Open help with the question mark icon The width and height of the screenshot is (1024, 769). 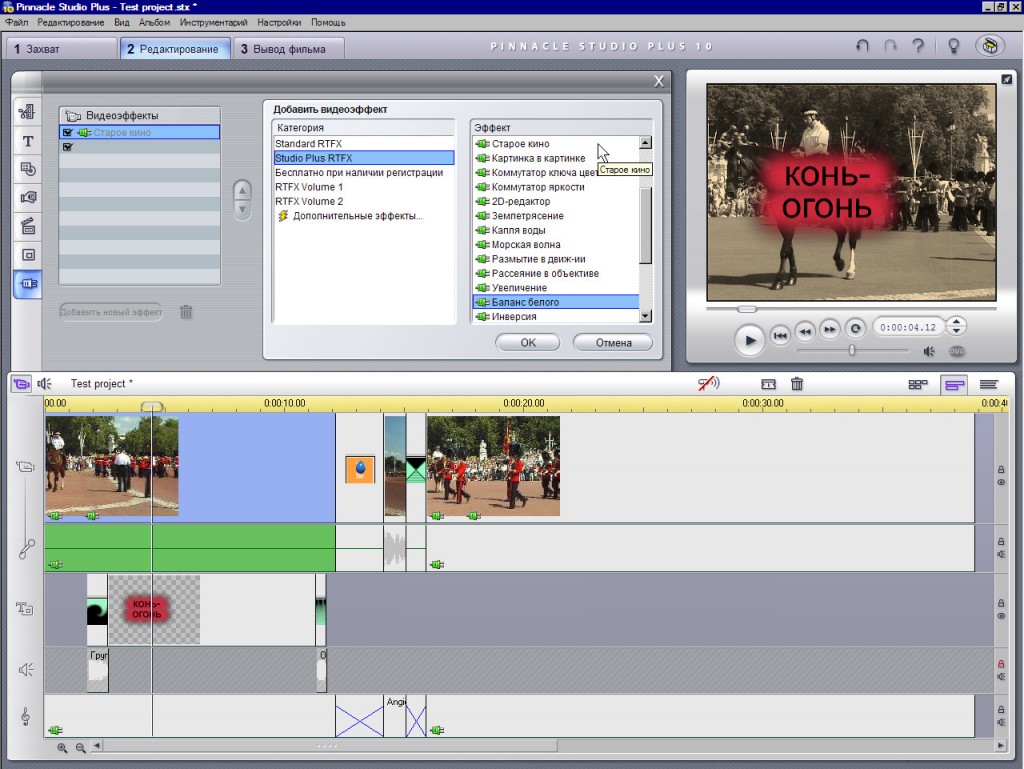(x=918, y=46)
